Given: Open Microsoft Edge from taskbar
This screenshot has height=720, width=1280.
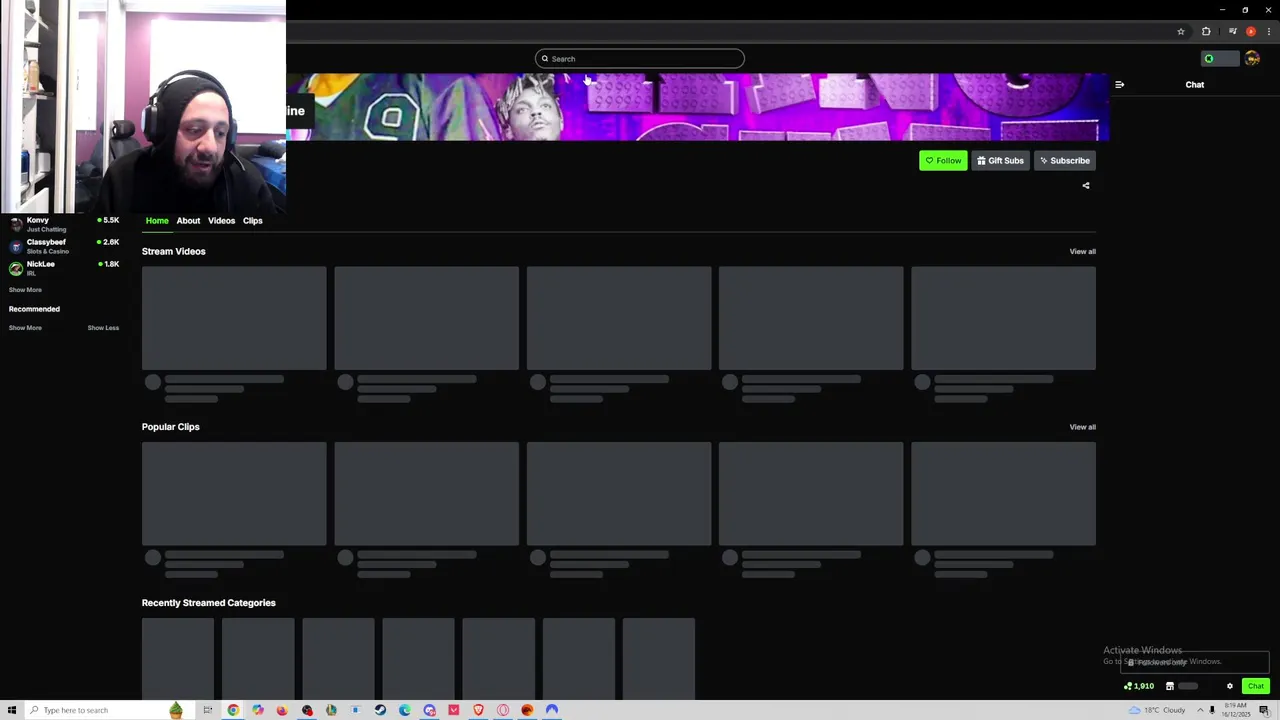Looking at the screenshot, I should [405, 710].
